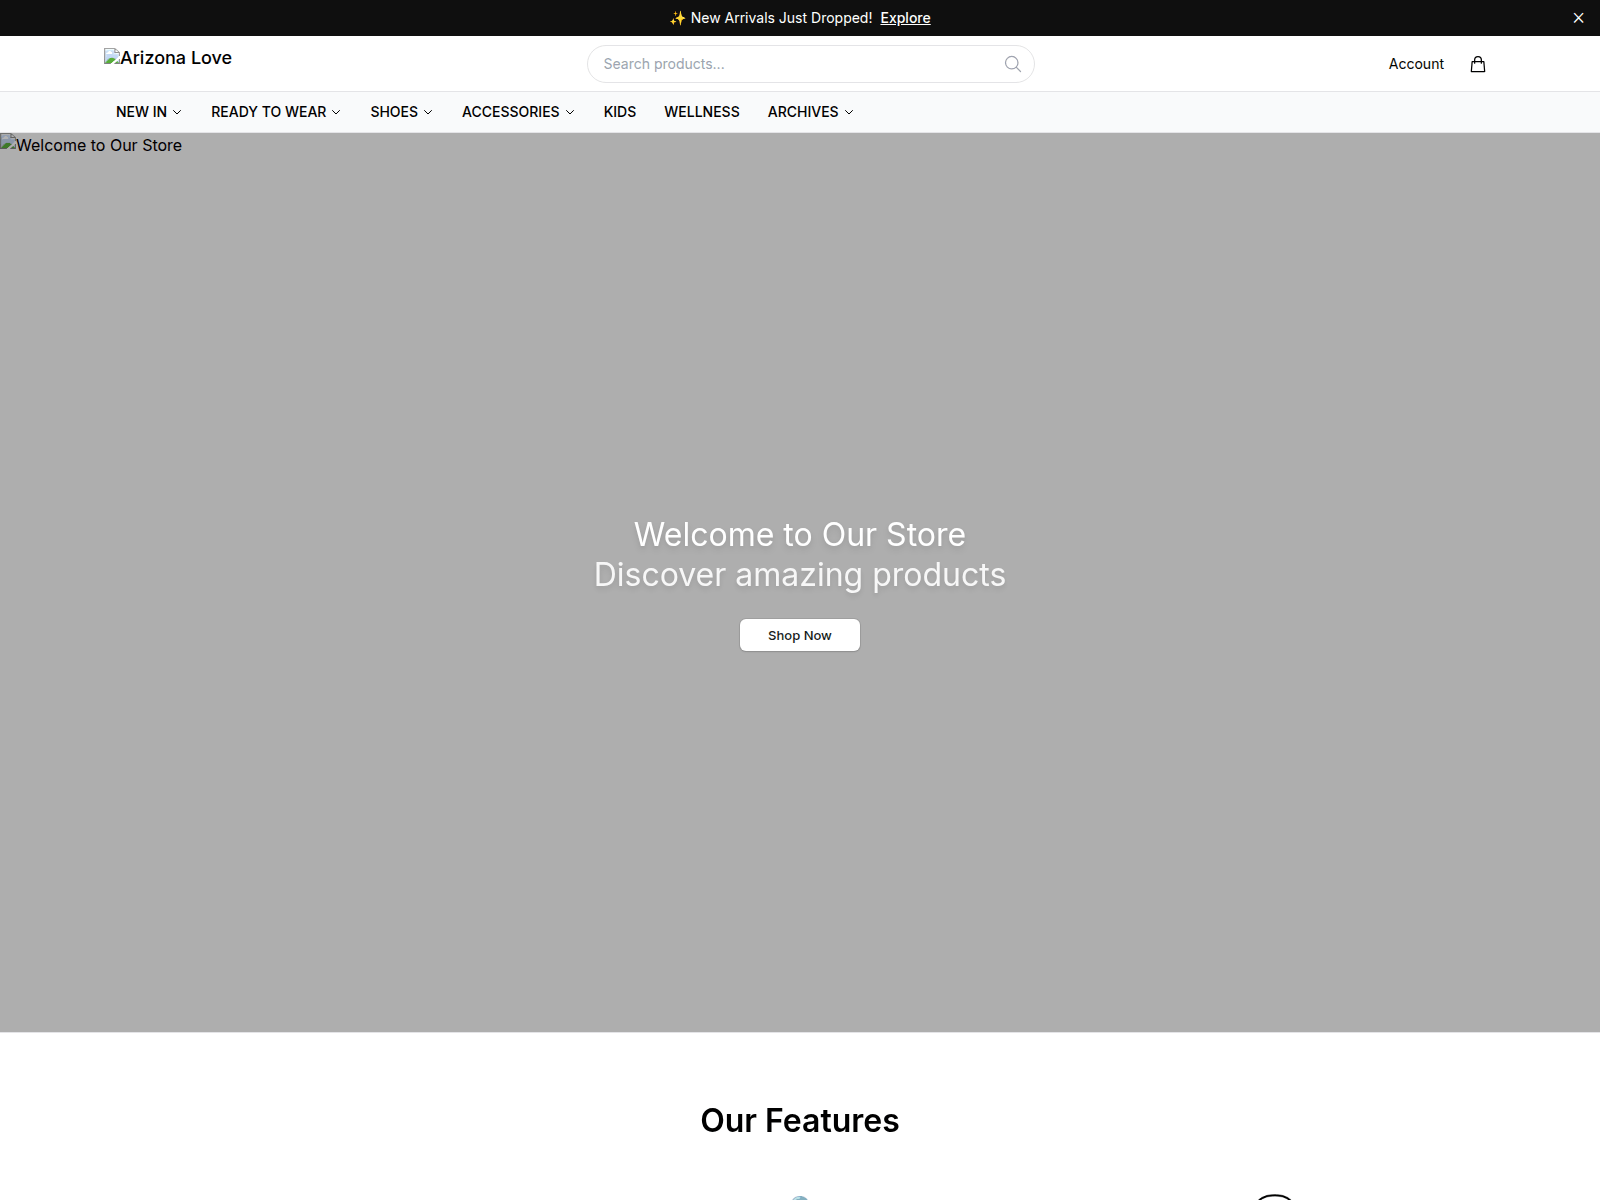1600x1200 pixels.
Task: Click the Arizona Love logo
Action: tap(168, 58)
